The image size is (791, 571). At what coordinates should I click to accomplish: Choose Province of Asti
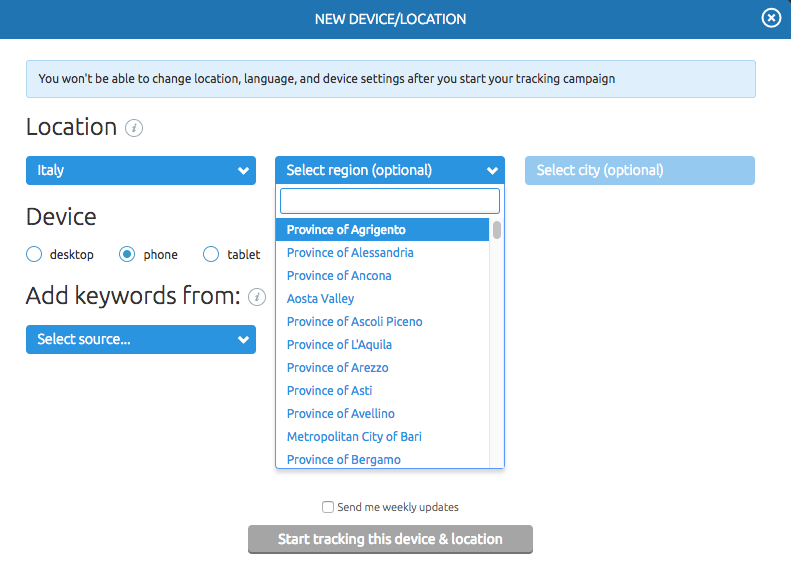point(382,391)
